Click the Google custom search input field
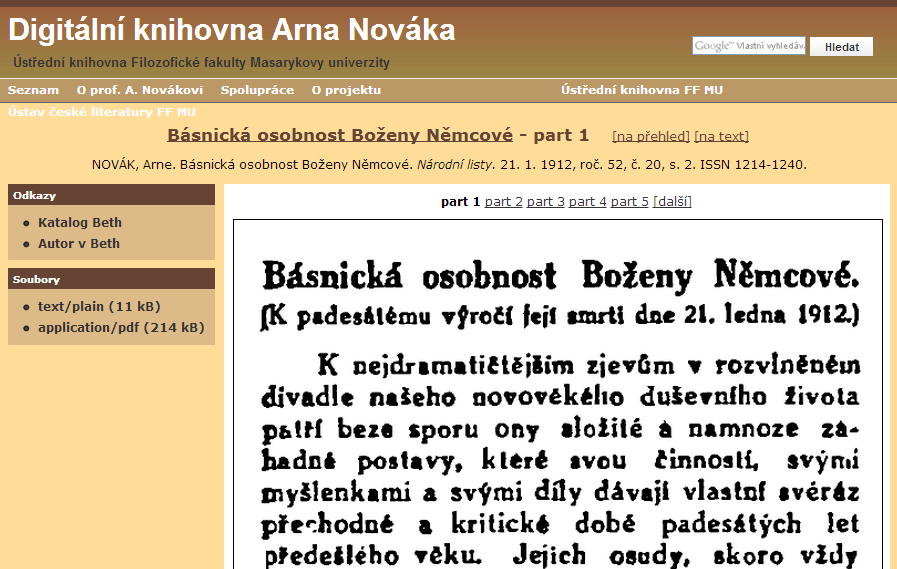The height and width of the screenshot is (569, 897). click(748, 46)
